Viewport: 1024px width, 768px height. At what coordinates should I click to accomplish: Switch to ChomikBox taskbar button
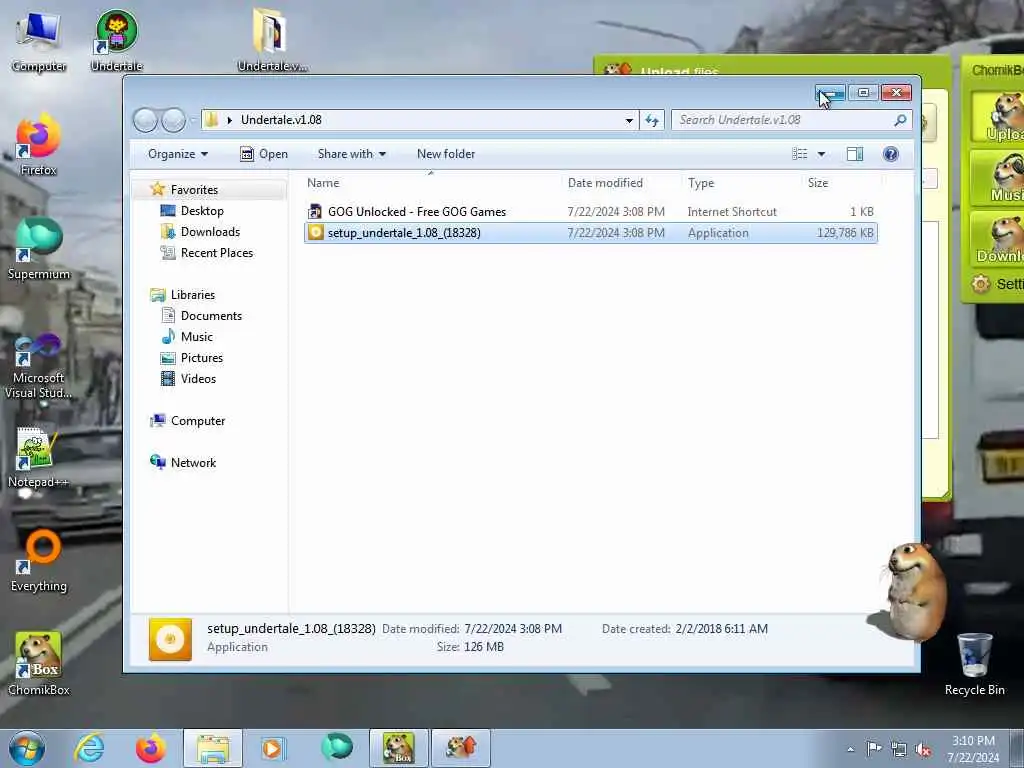pyautogui.click(x=399, y=748)
